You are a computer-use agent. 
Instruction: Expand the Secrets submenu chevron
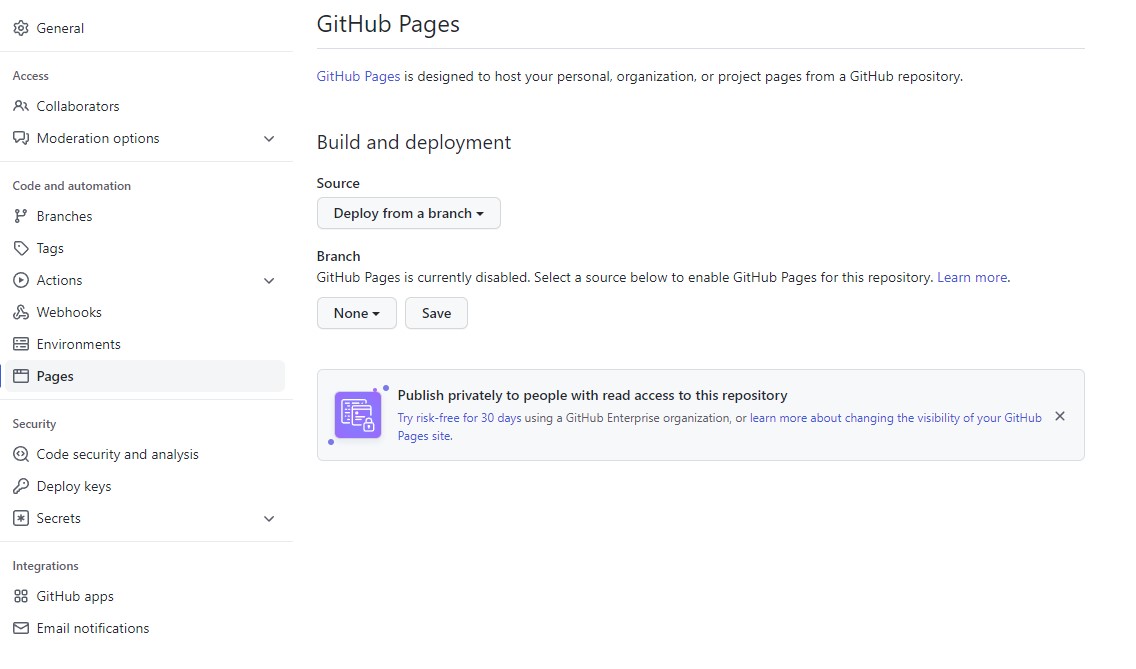269,518
